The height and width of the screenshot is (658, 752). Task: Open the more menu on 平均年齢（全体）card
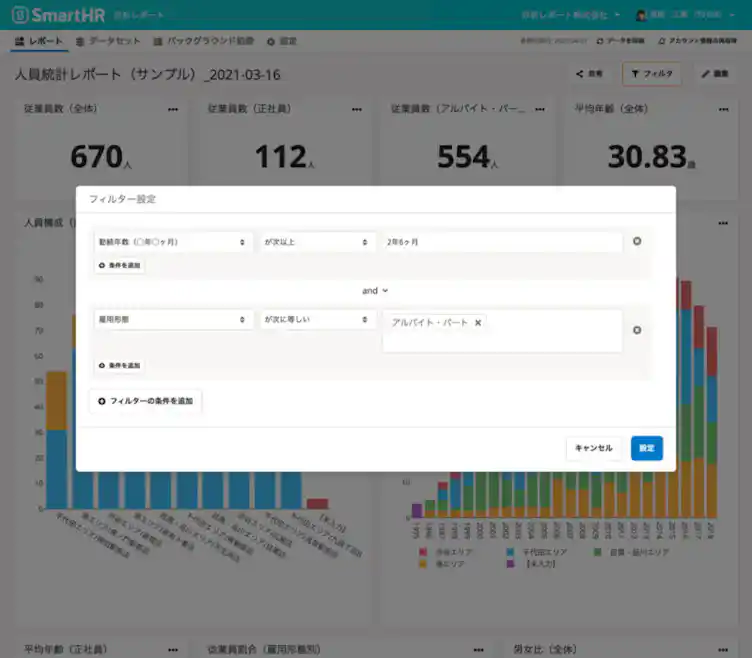click(x=724, y=109)
